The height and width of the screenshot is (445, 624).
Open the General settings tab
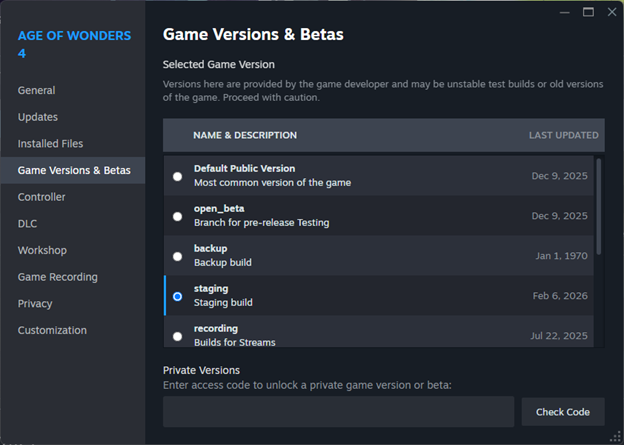(x=36, y=90)
